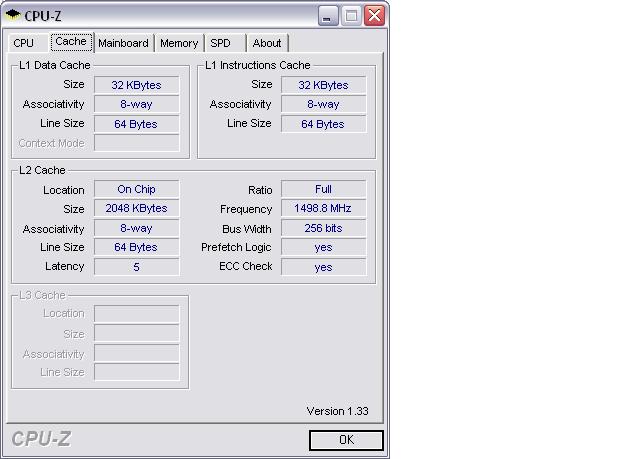Click the 'L3 Cache' group label
Image resolution: width=640 pixels, height=459 pixels.
(x=42, y=295)
